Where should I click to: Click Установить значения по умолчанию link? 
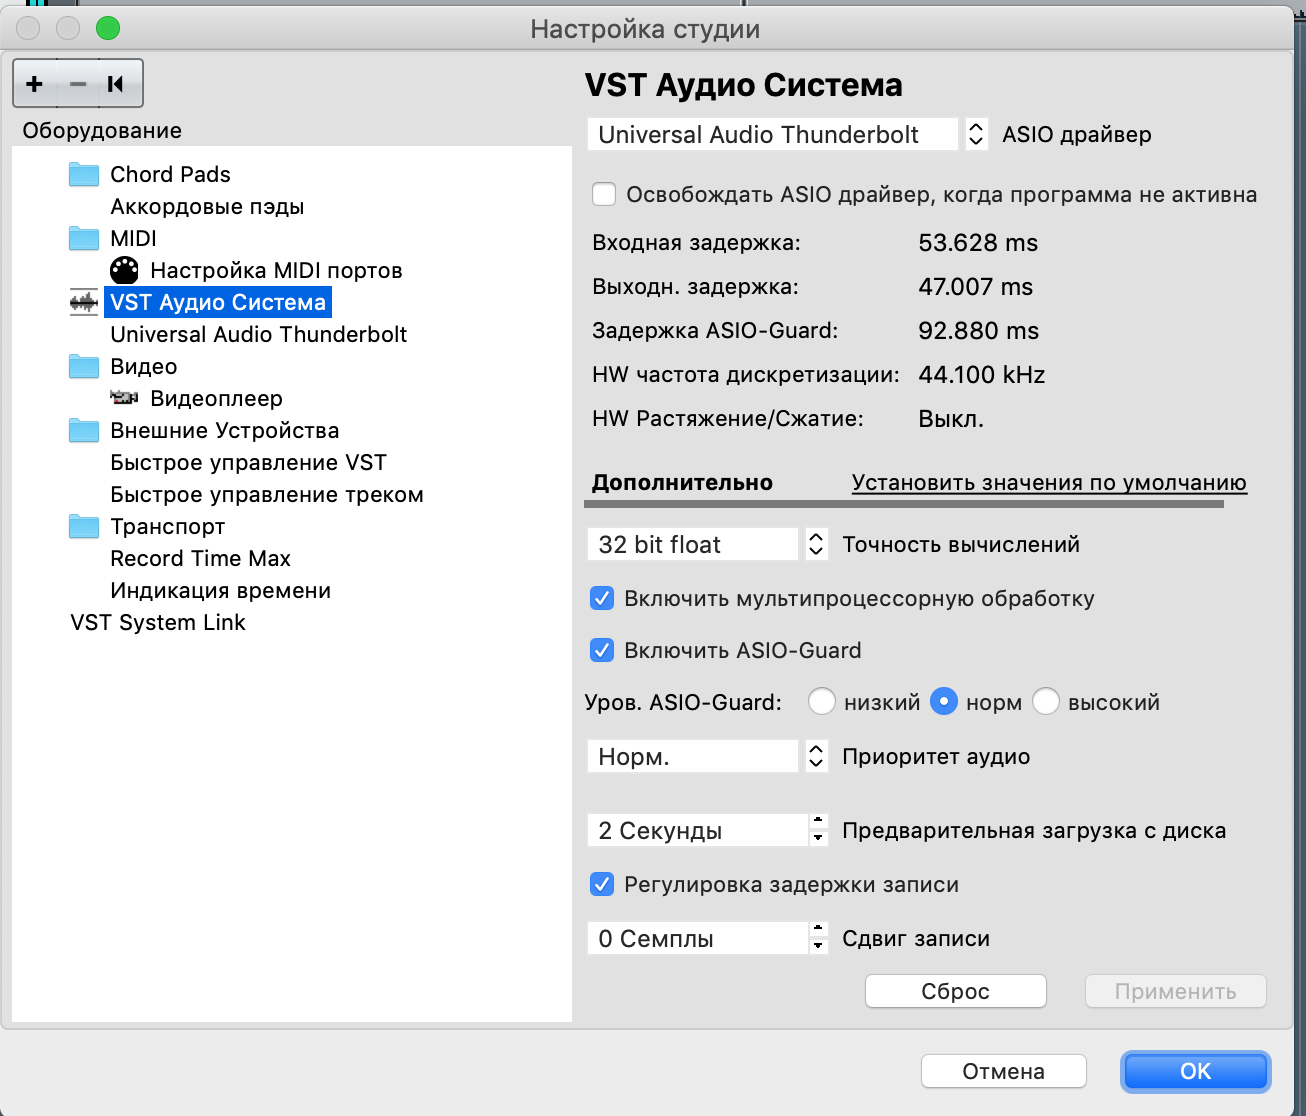point(1048,482)
